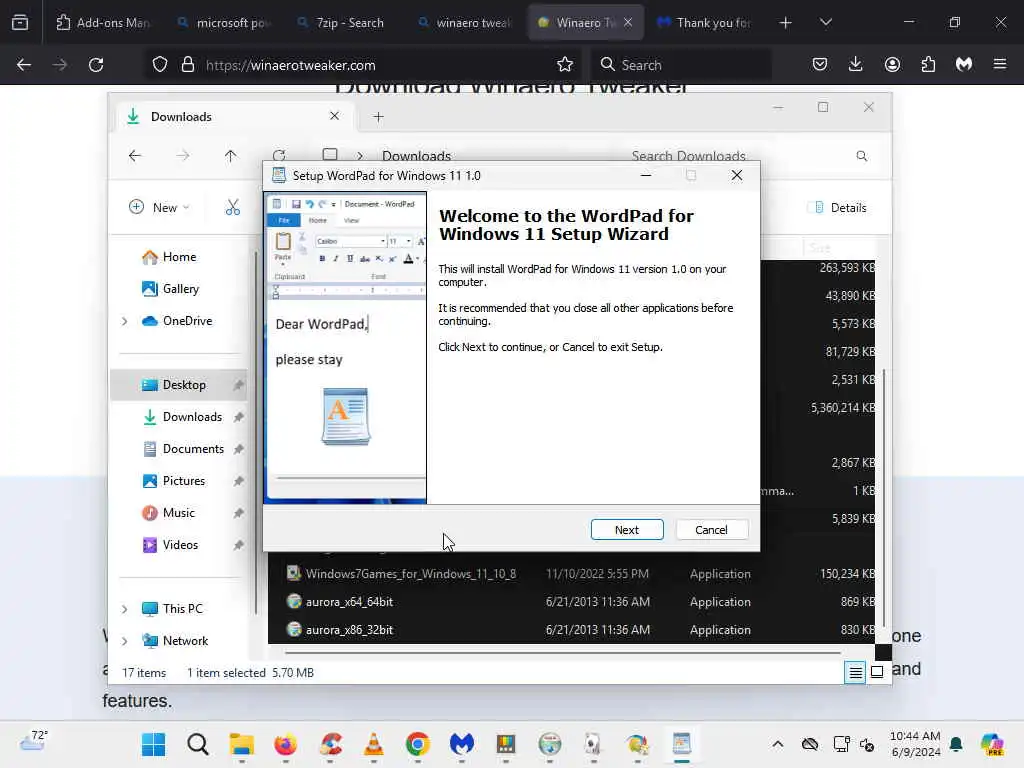Open Firefox from taskbar
Viewport: 1024px width, 768px height.
[x=285, y=744]
